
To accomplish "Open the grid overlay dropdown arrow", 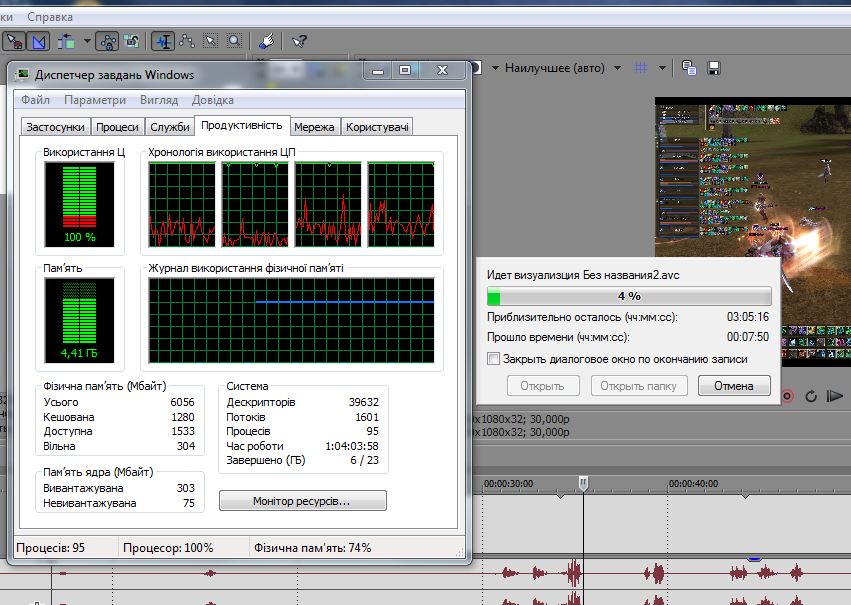I will pyautogui.click(x=662, y=68).
